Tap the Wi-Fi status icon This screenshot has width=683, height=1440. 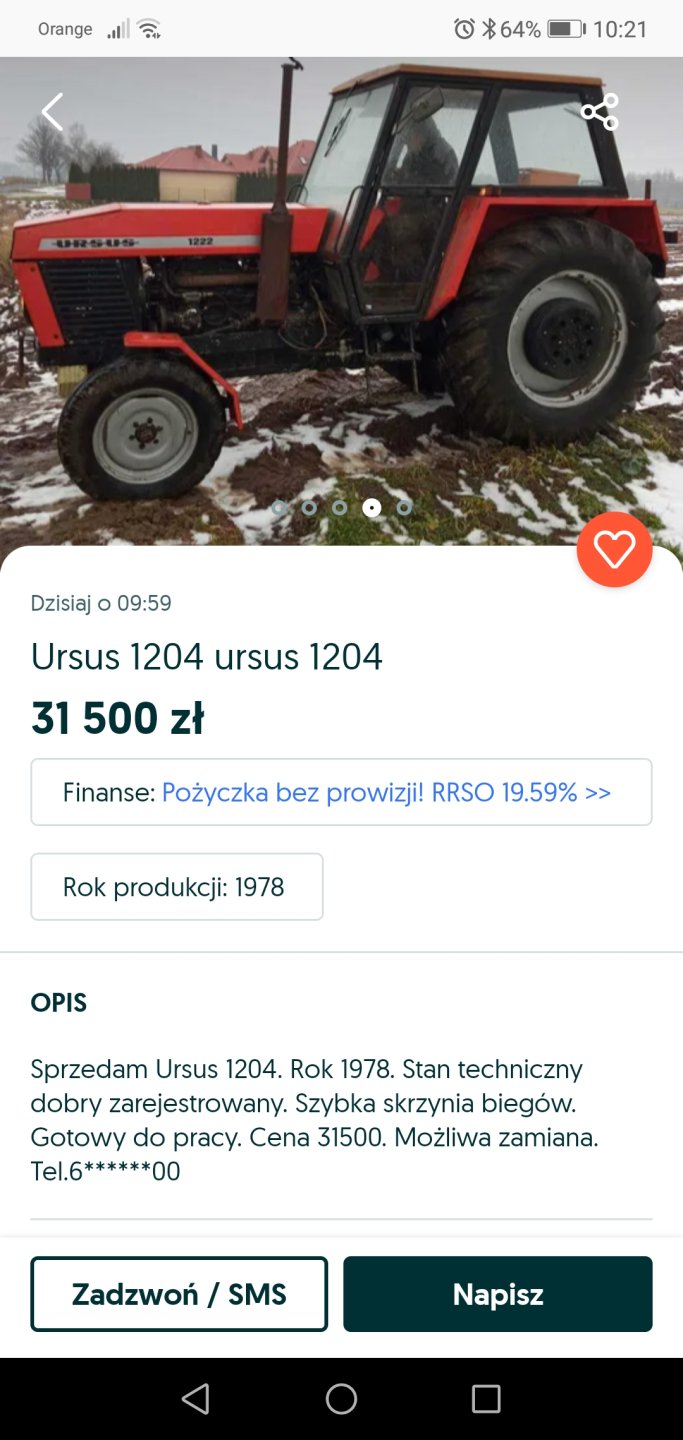[x=150, y=29]
